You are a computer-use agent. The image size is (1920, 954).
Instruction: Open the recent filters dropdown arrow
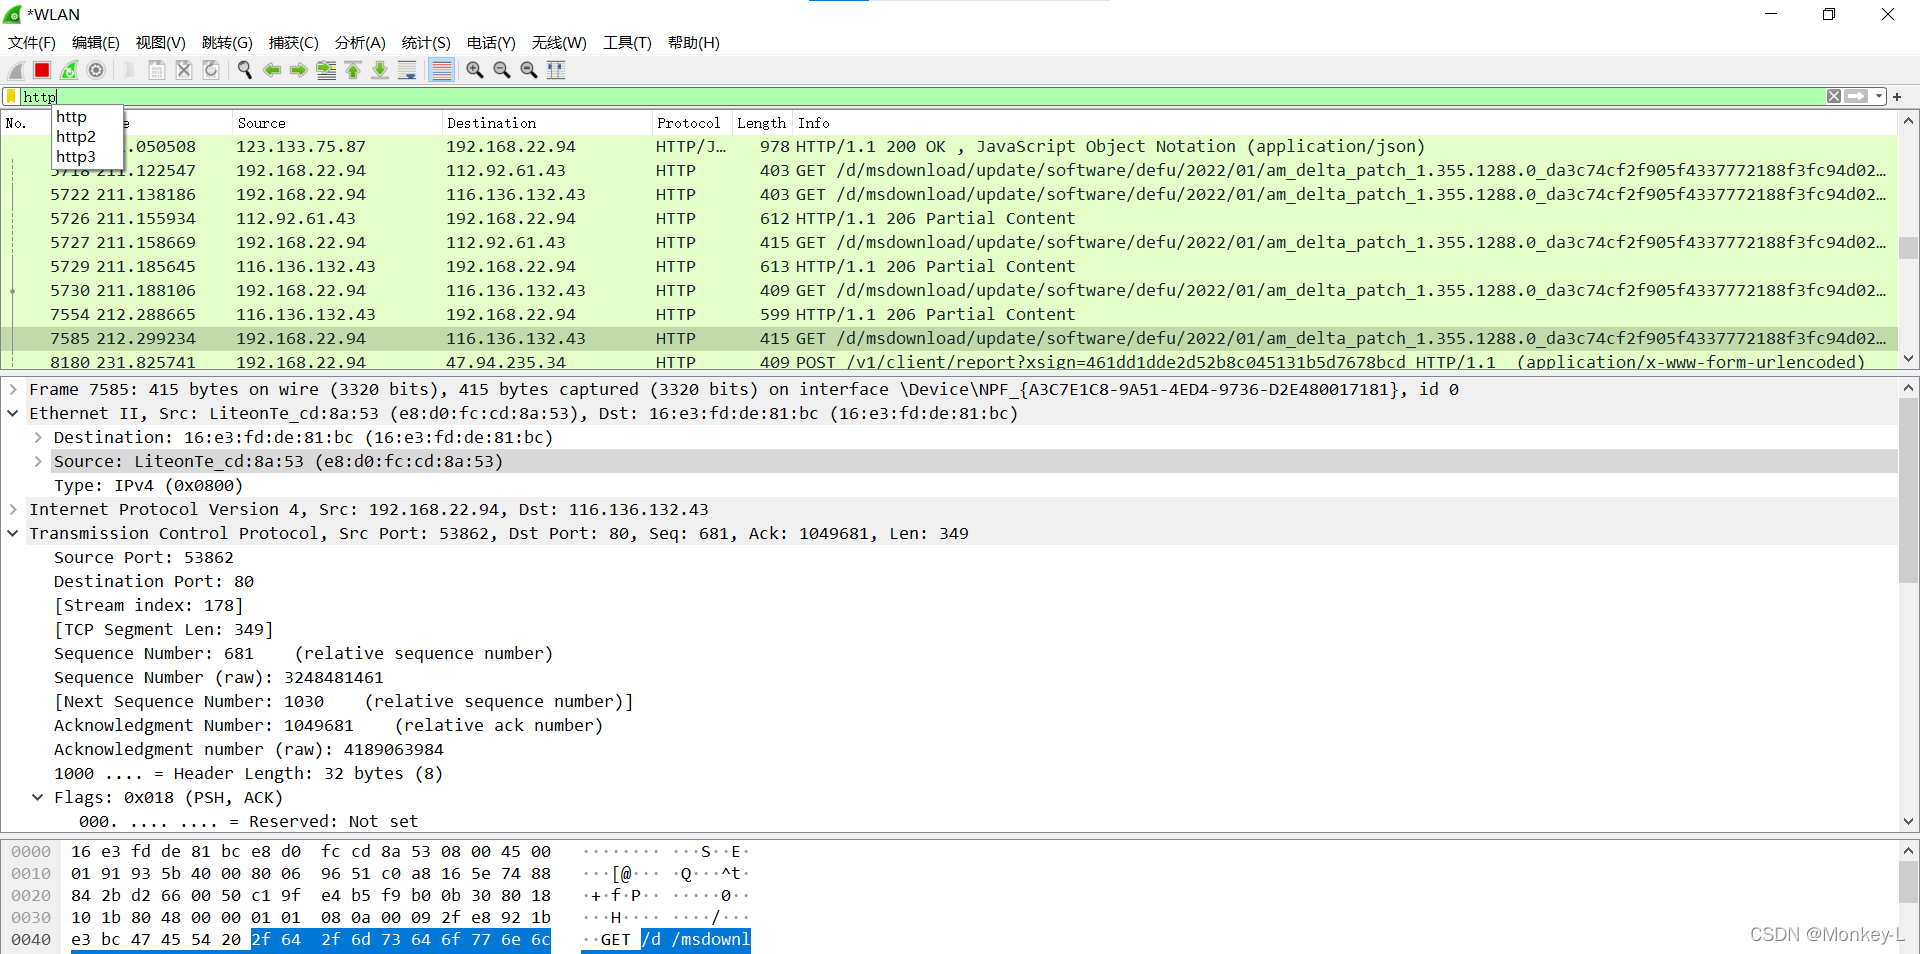pyautogui.click(x=1879, y=97)
